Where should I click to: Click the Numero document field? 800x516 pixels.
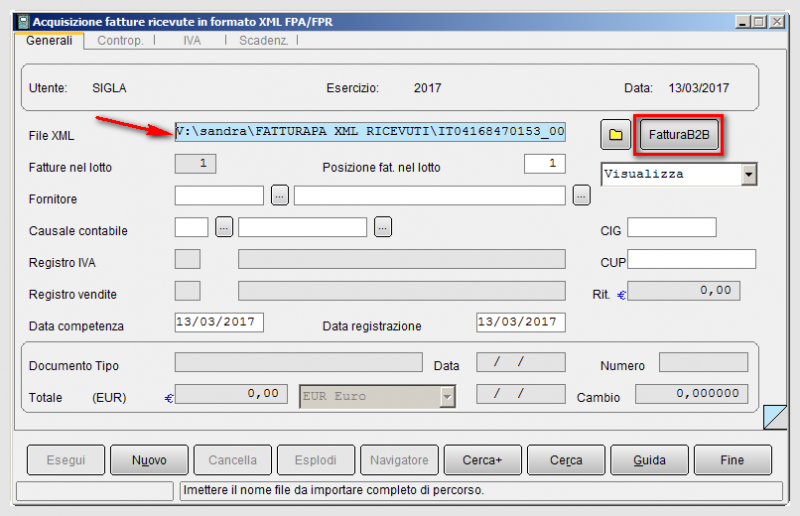click(704, 362)
